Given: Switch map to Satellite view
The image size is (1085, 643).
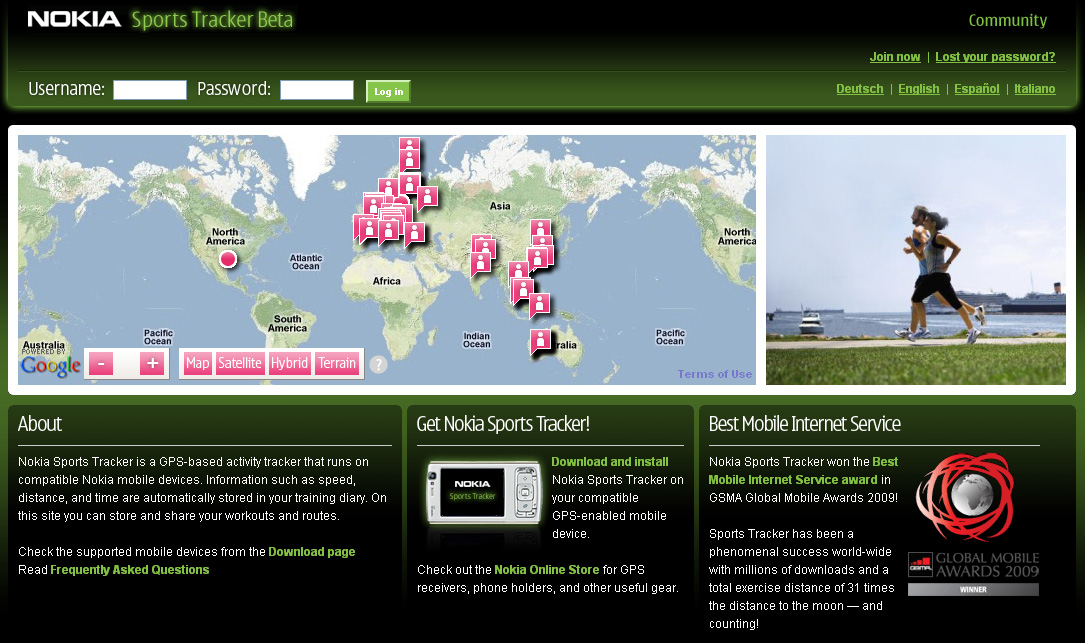Looking at the screenshot, I should coord(239,363).
